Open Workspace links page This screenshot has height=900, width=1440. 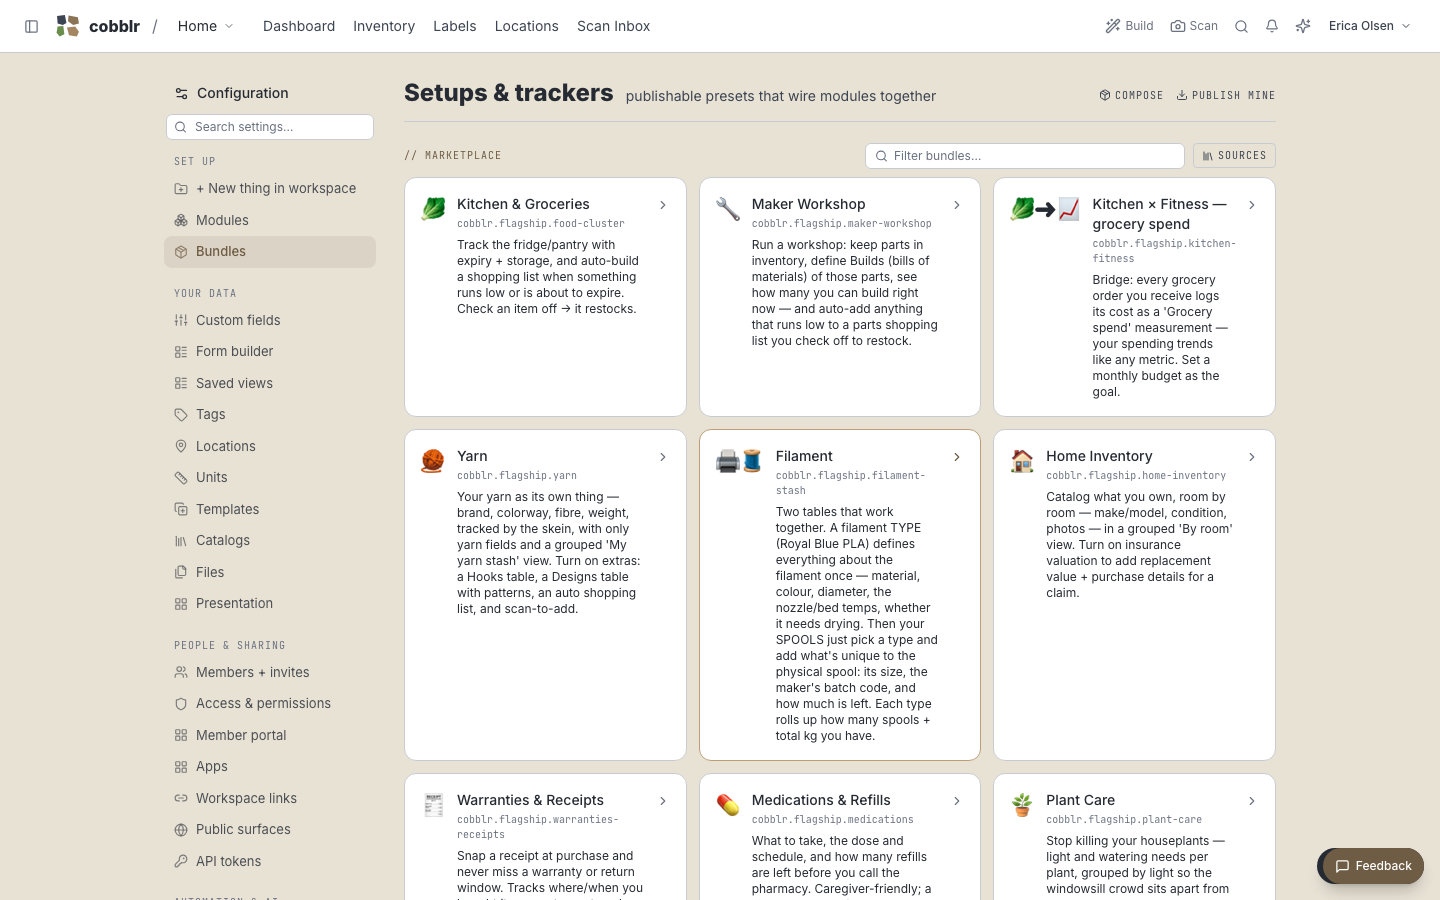pyautogui.click(x=270, y=798)
